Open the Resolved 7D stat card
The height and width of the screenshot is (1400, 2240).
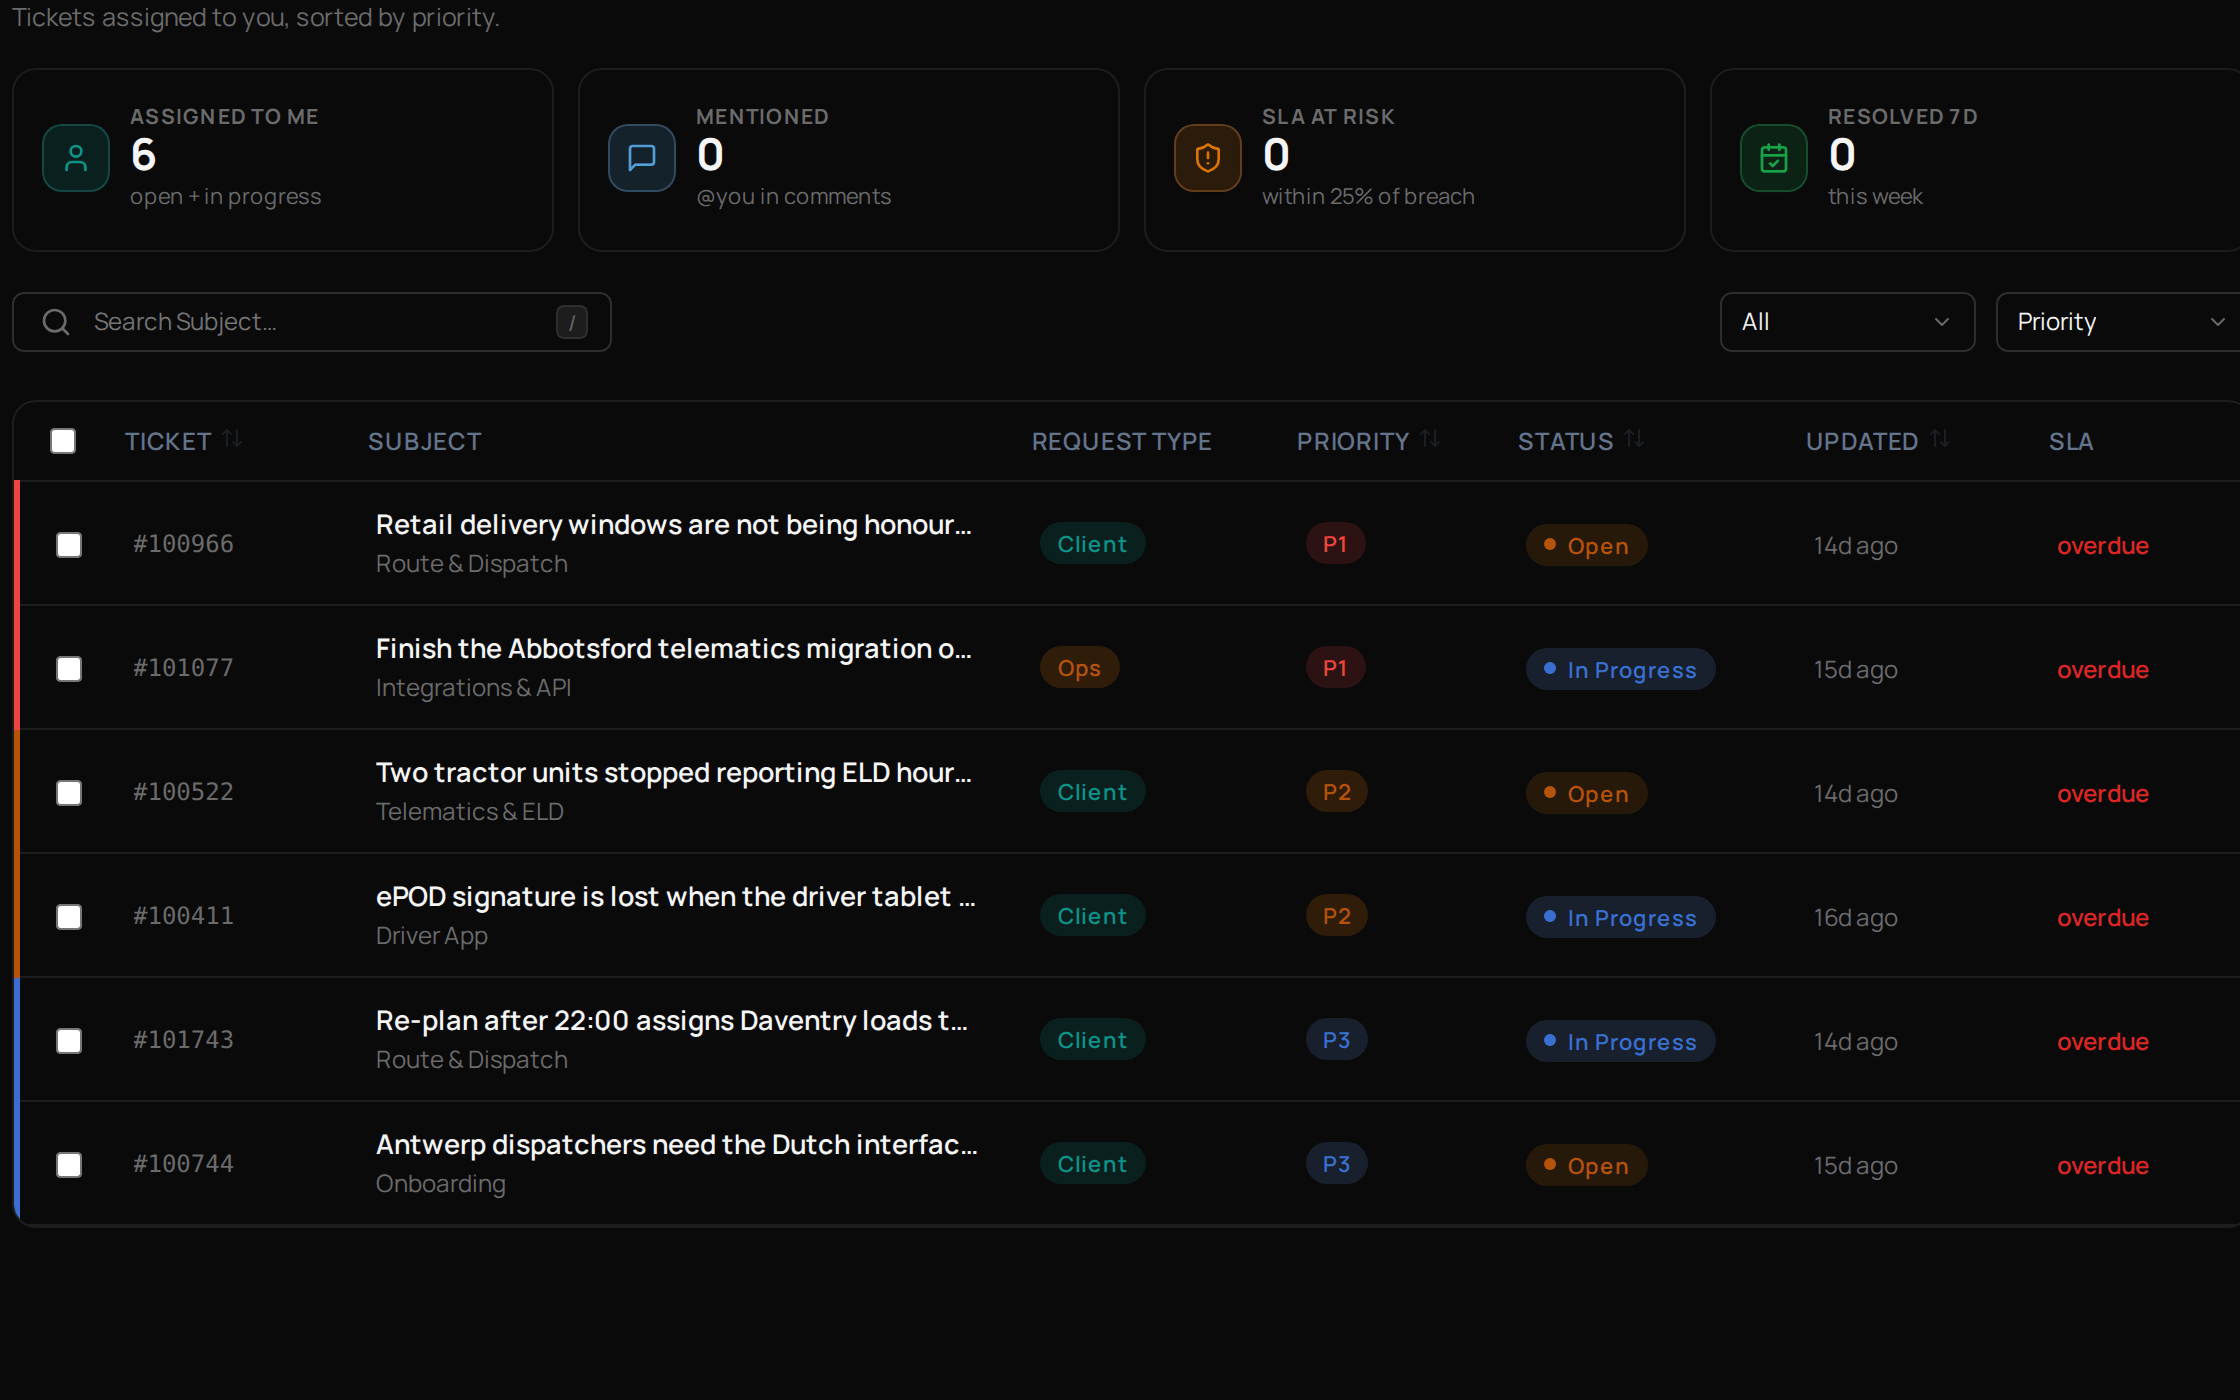(x=1975, y=160)
